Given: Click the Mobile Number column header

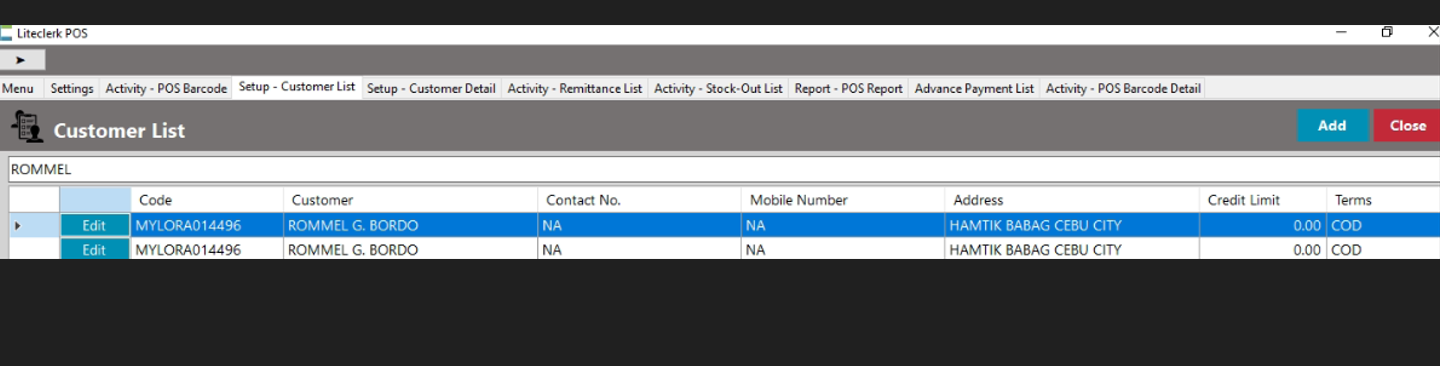Looking at the screenshot, I should [843, 200].
